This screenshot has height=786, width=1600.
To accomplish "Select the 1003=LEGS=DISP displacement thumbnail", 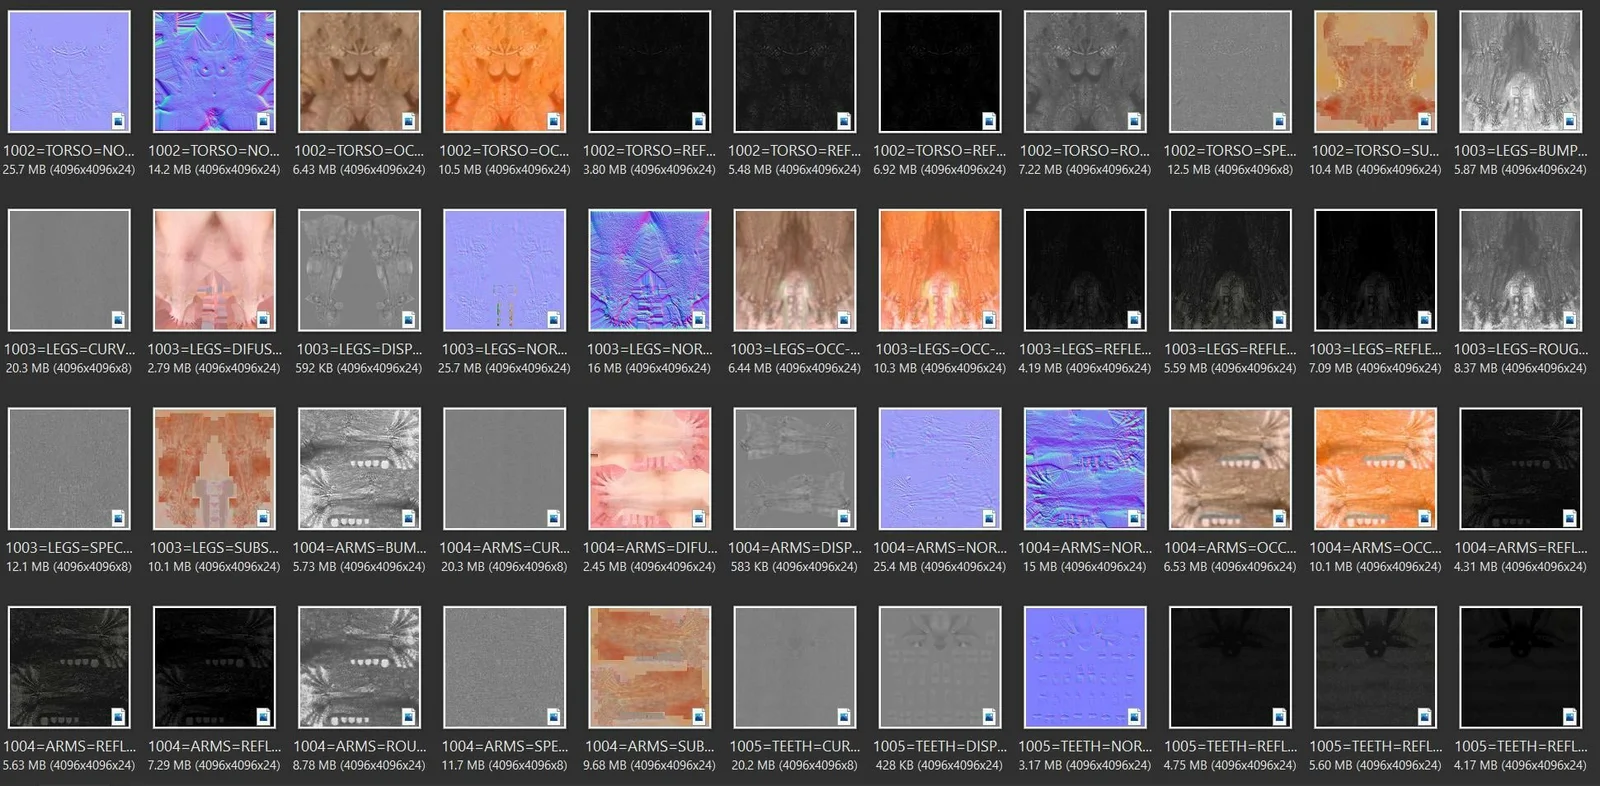I will pyautogui.click(x=359, y=270).
